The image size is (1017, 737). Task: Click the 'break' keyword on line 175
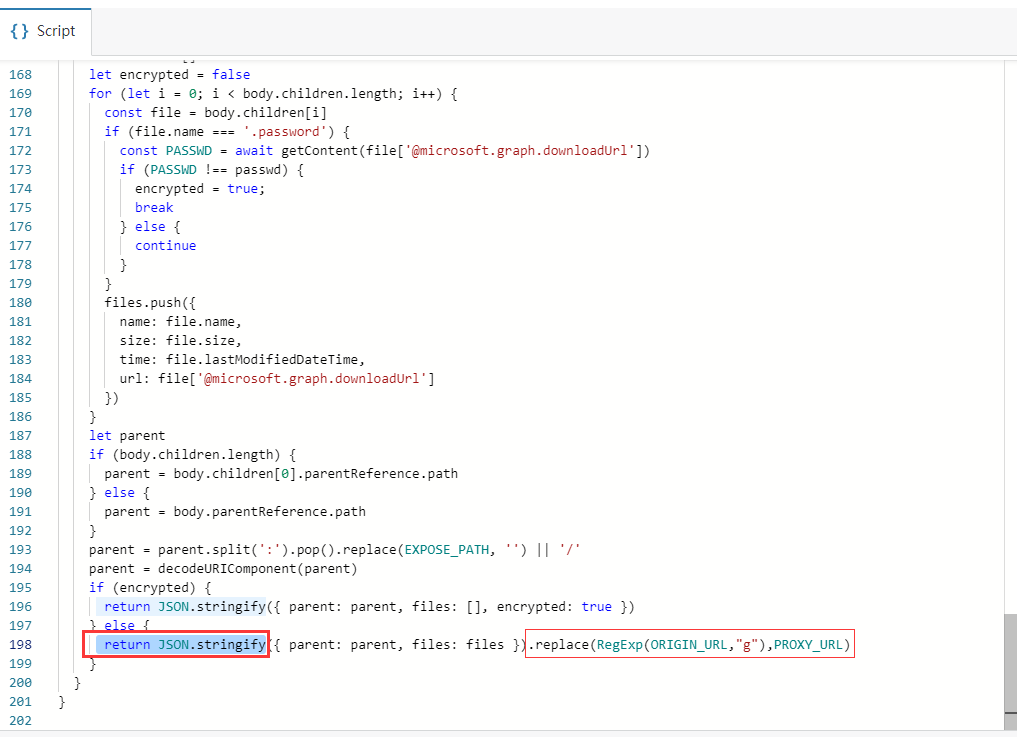tap(154, 208)
